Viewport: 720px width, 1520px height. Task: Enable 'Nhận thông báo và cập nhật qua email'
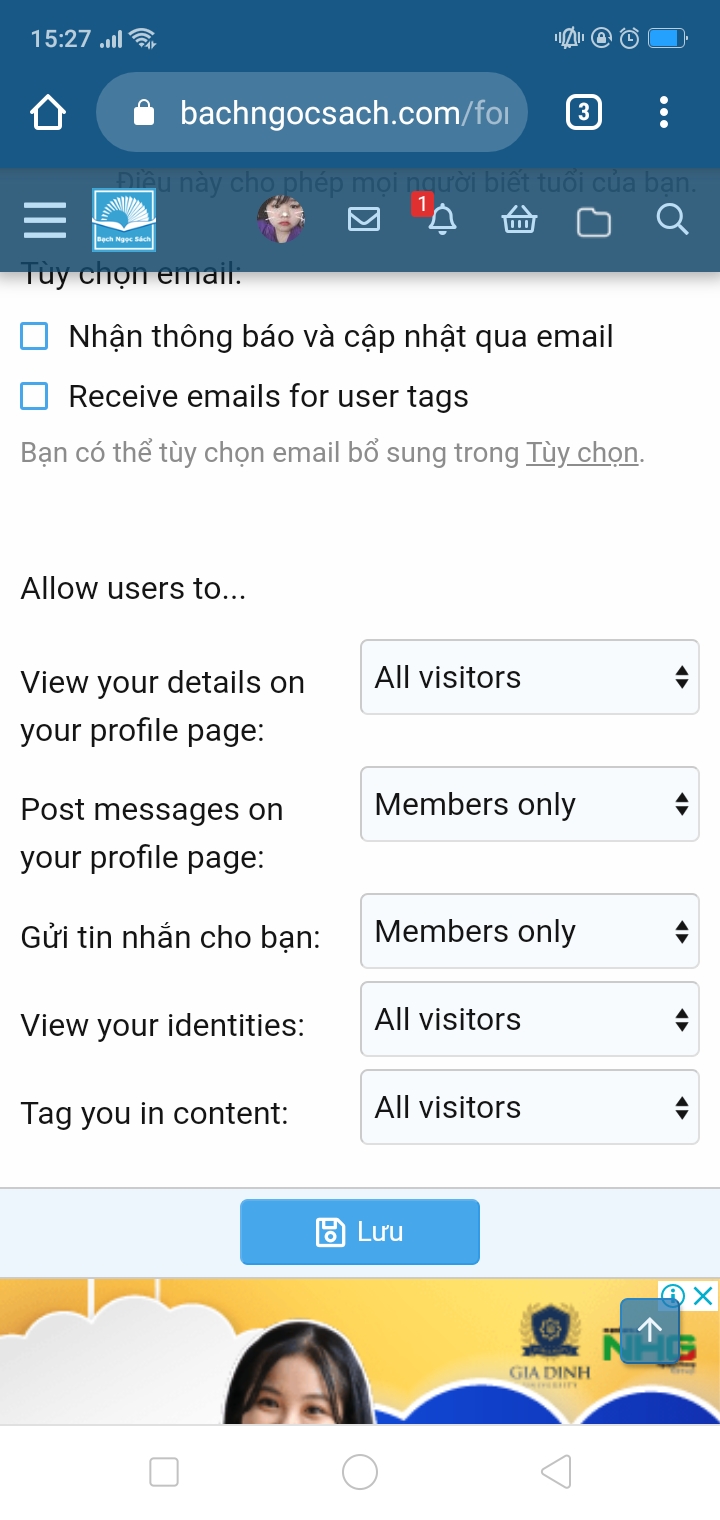point(35,337)
